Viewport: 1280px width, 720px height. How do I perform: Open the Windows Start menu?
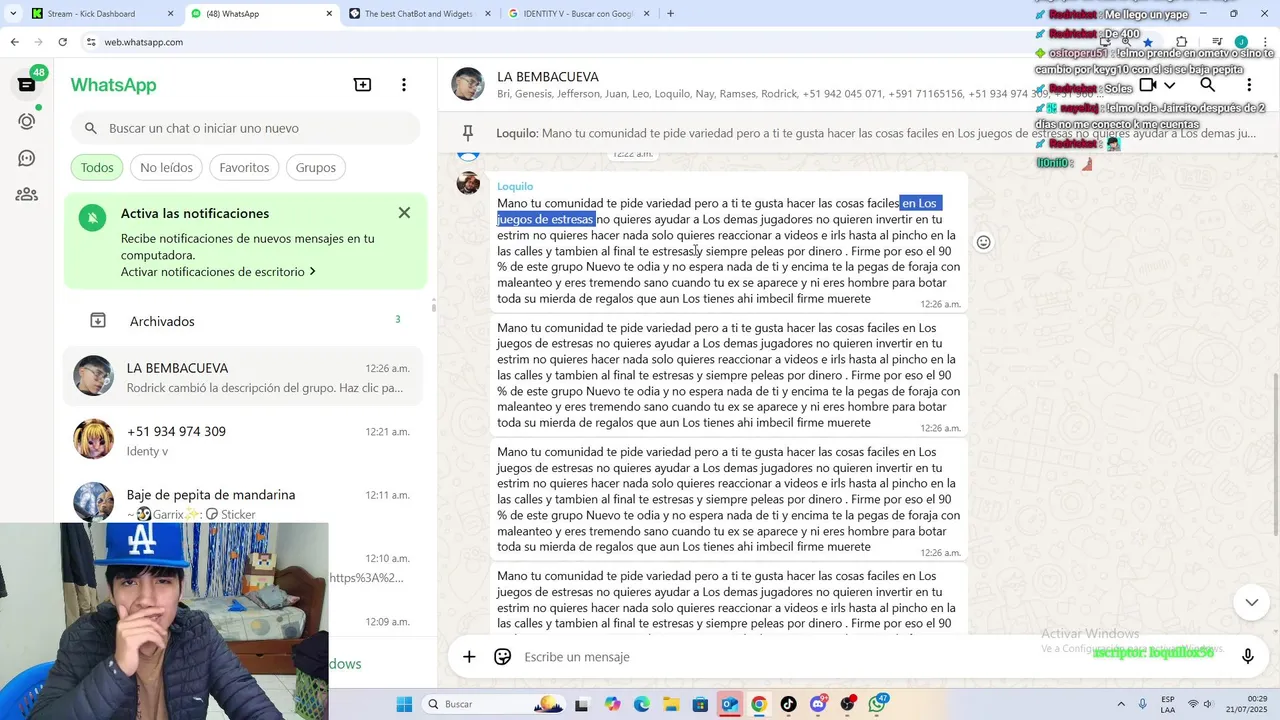tap(404, 704)
